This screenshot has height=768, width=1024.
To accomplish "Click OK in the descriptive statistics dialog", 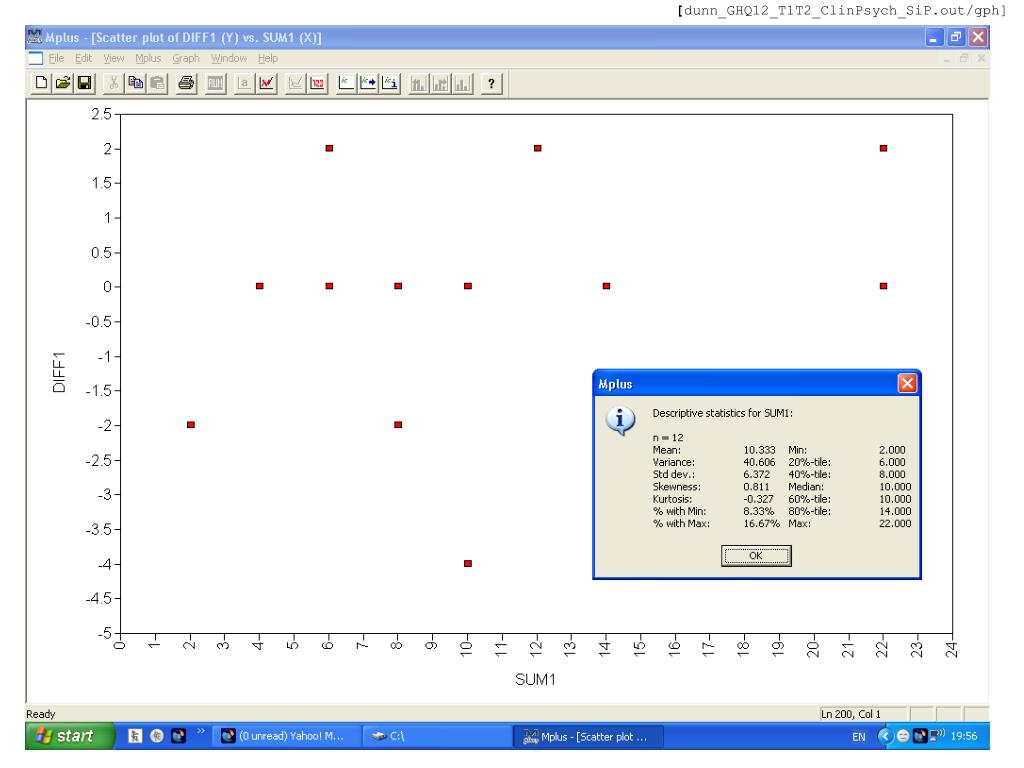I will click(x=756, y=556).
